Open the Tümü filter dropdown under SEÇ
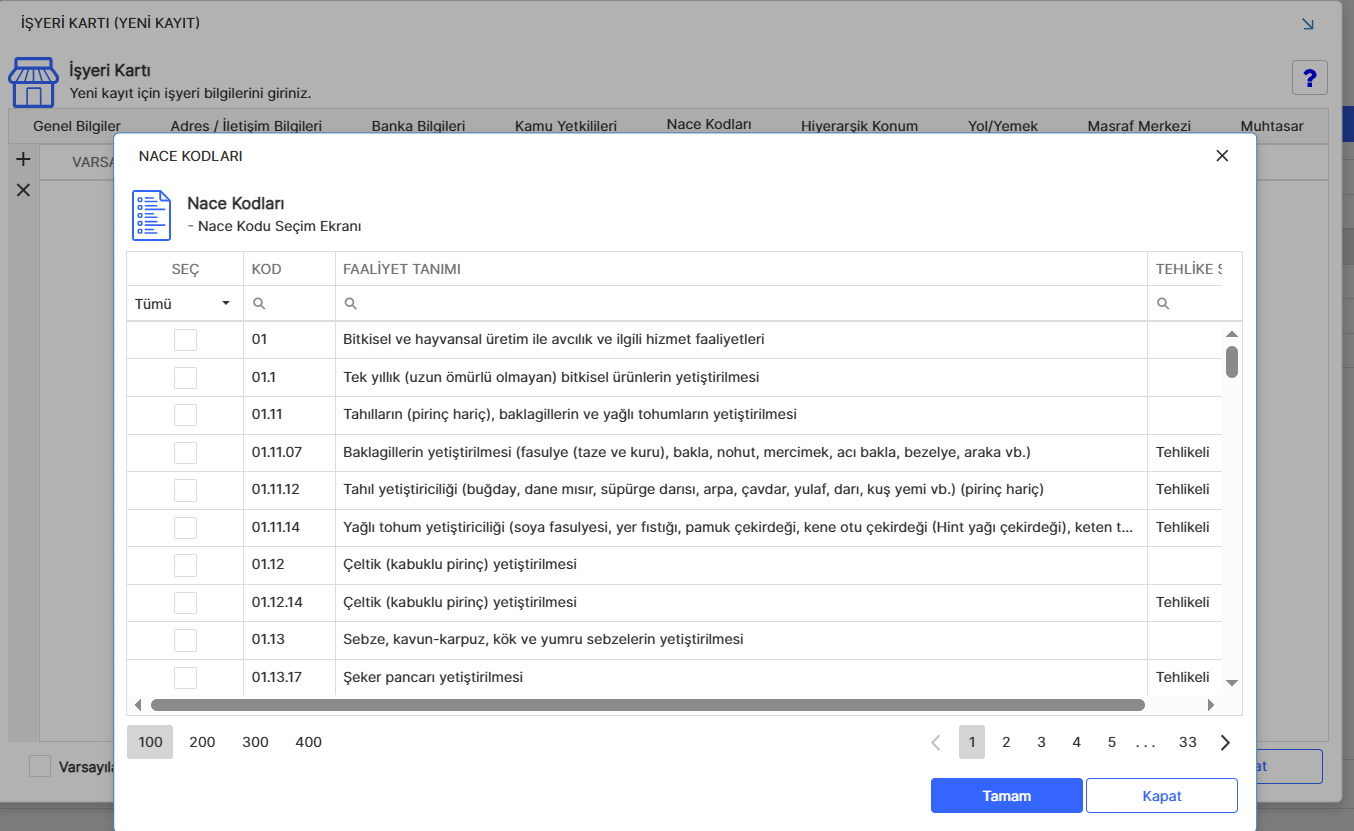This screenshot has width=1354, height=831. (x=184, y=303)
